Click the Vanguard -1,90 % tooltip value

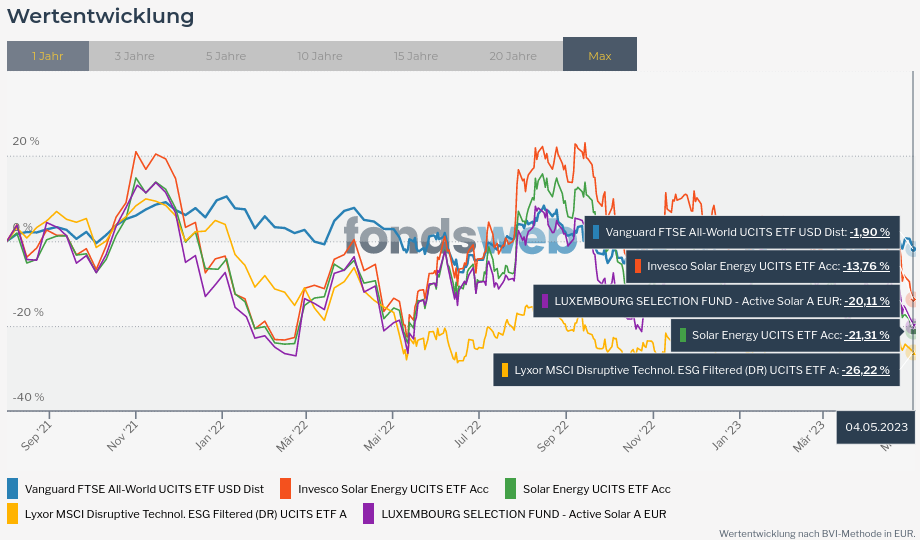tap(869, 232)
